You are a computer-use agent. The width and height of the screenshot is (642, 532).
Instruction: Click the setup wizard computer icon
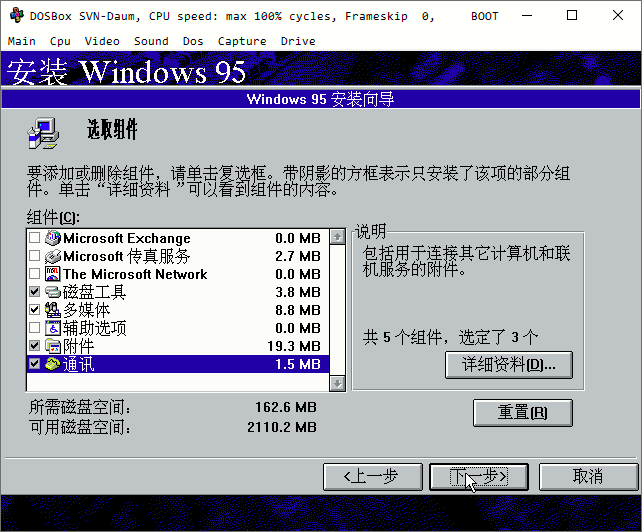coord(43,133)
